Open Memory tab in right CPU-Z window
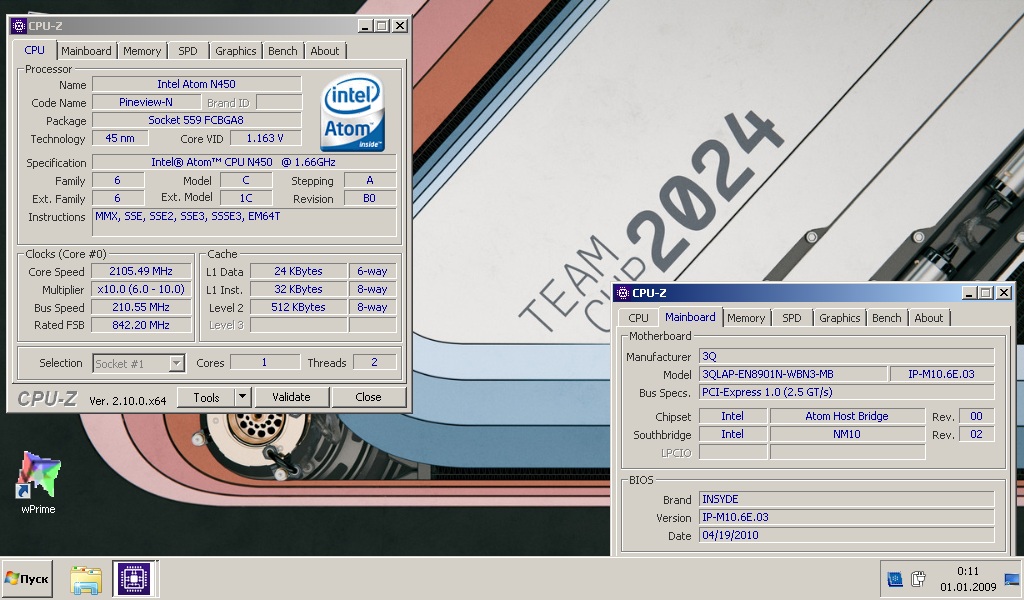1024x600 pixels. [x=746, y=318]
